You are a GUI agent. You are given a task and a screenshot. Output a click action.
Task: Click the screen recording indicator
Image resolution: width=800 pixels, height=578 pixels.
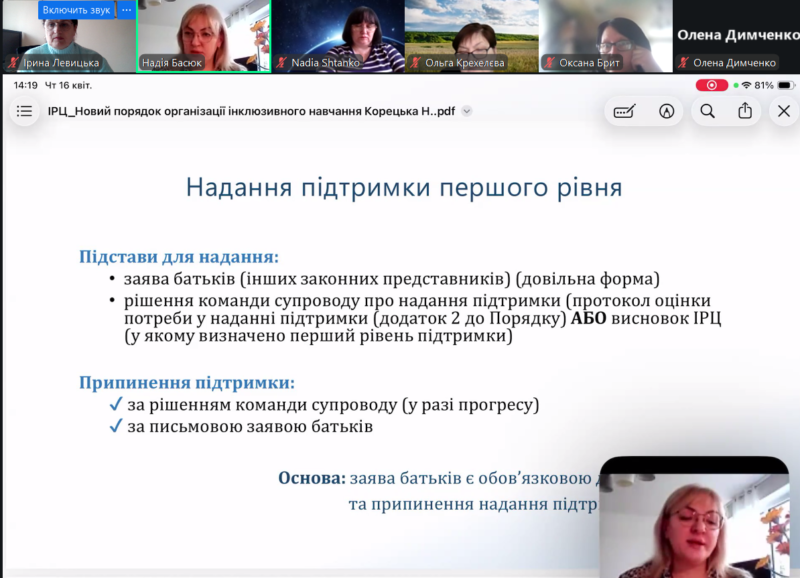click(711, 86)
